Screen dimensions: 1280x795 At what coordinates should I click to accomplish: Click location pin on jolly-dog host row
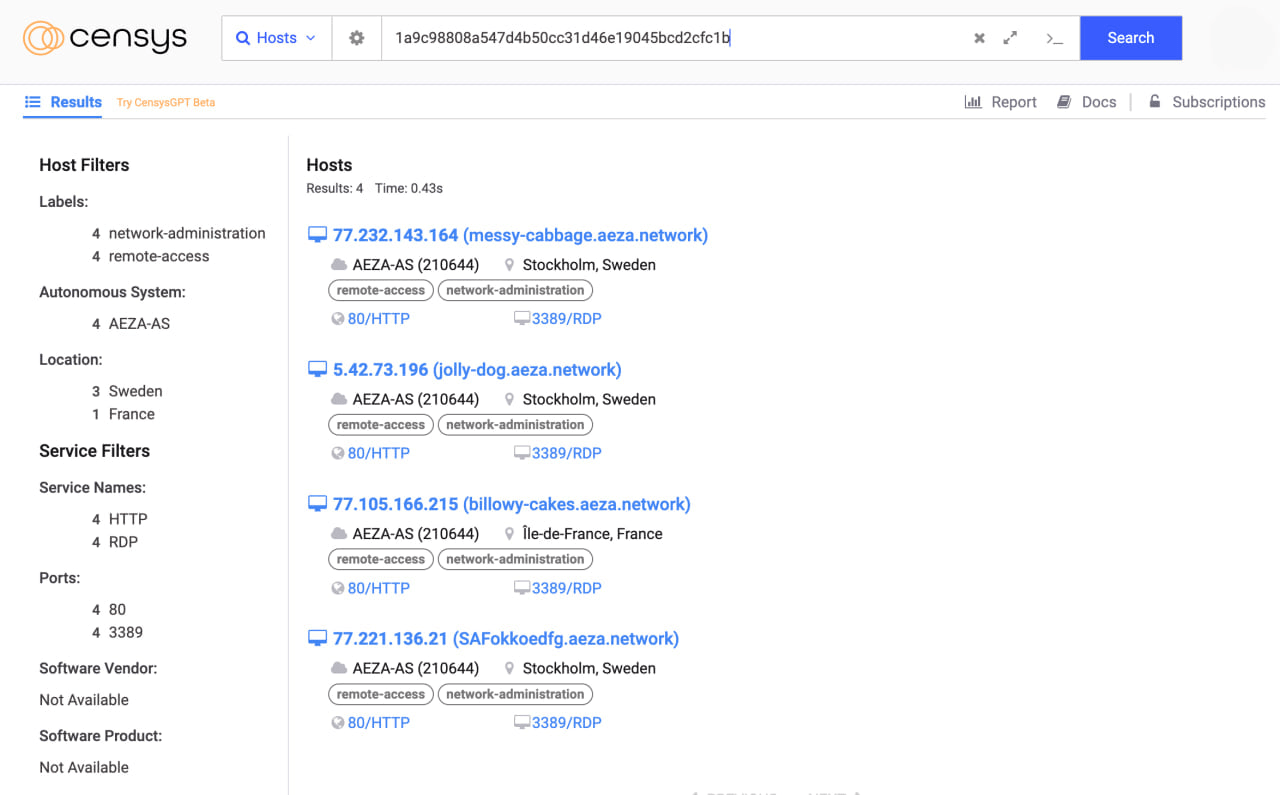point(509,399)
